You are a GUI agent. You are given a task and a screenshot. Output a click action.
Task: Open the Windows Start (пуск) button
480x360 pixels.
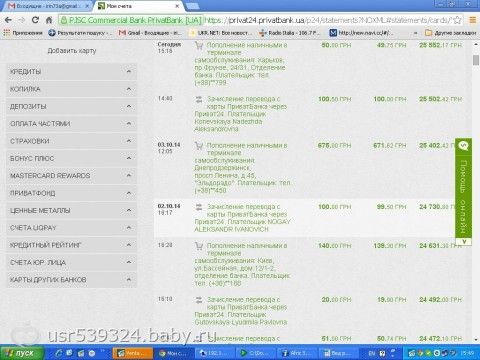click(x=22, y=353)
